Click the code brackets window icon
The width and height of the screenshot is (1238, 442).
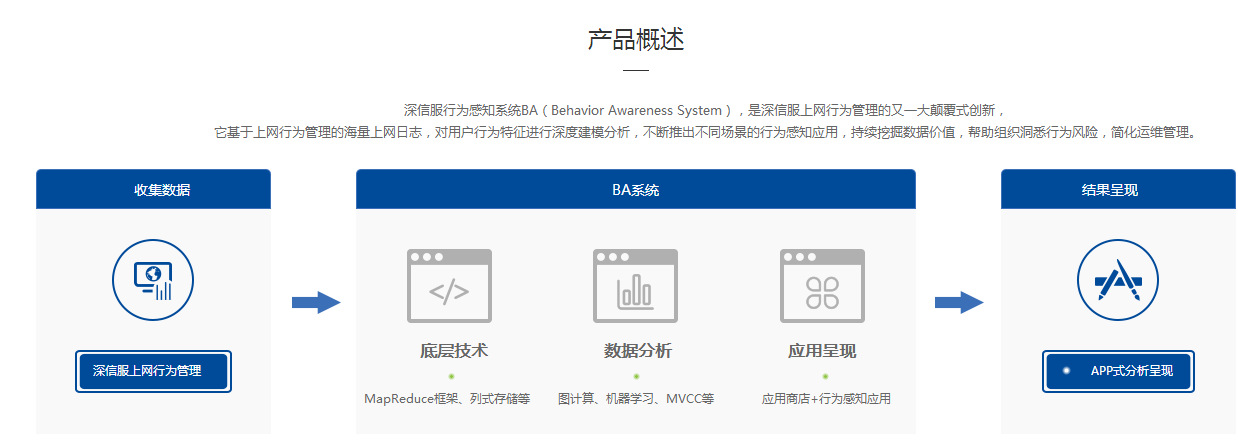(x=449, y=286)
